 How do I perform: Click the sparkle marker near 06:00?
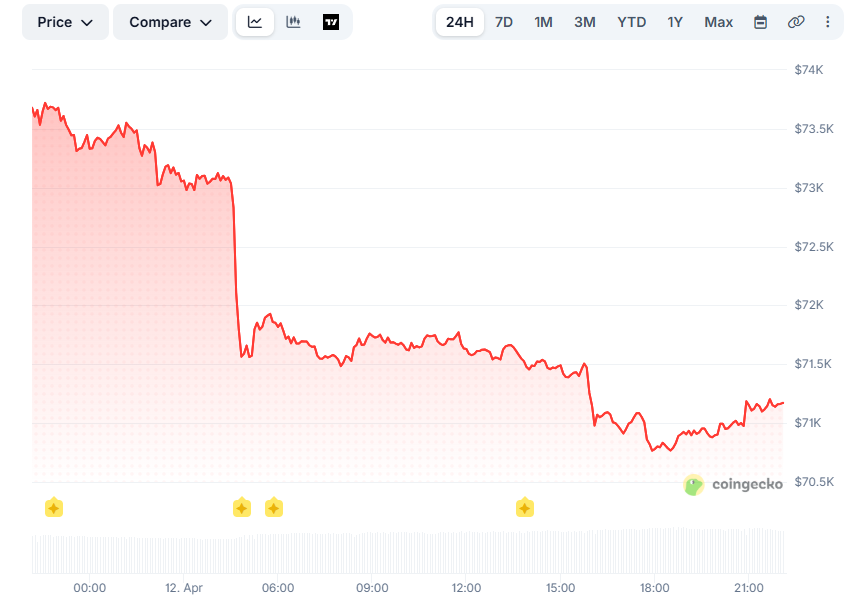point(274,508)
